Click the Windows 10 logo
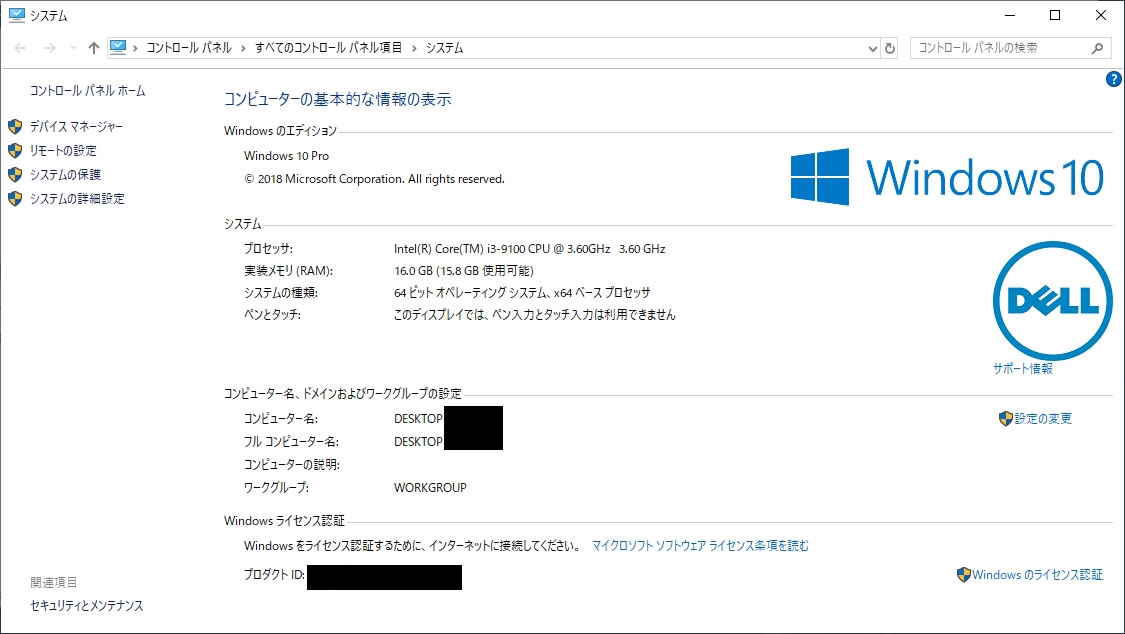This screenshot has width=1125, height=634. click(947, 177)
